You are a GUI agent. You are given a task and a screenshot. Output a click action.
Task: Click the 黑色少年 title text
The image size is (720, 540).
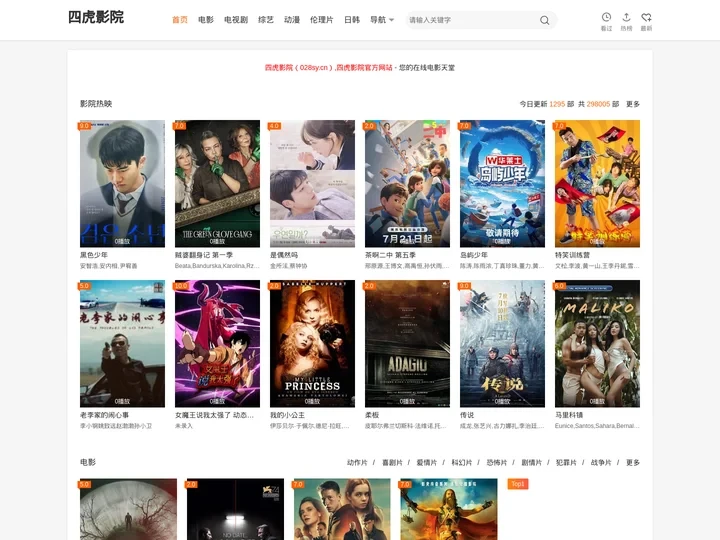tap(94, 255)
